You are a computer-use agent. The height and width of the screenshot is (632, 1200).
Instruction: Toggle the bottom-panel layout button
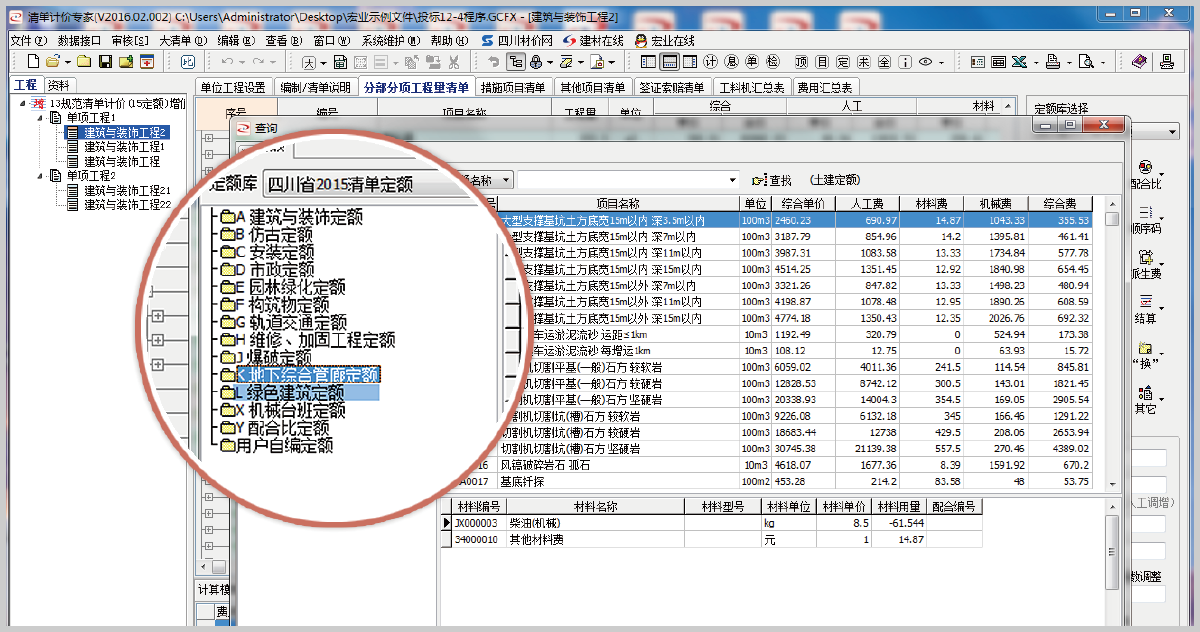tap(671, 62)
